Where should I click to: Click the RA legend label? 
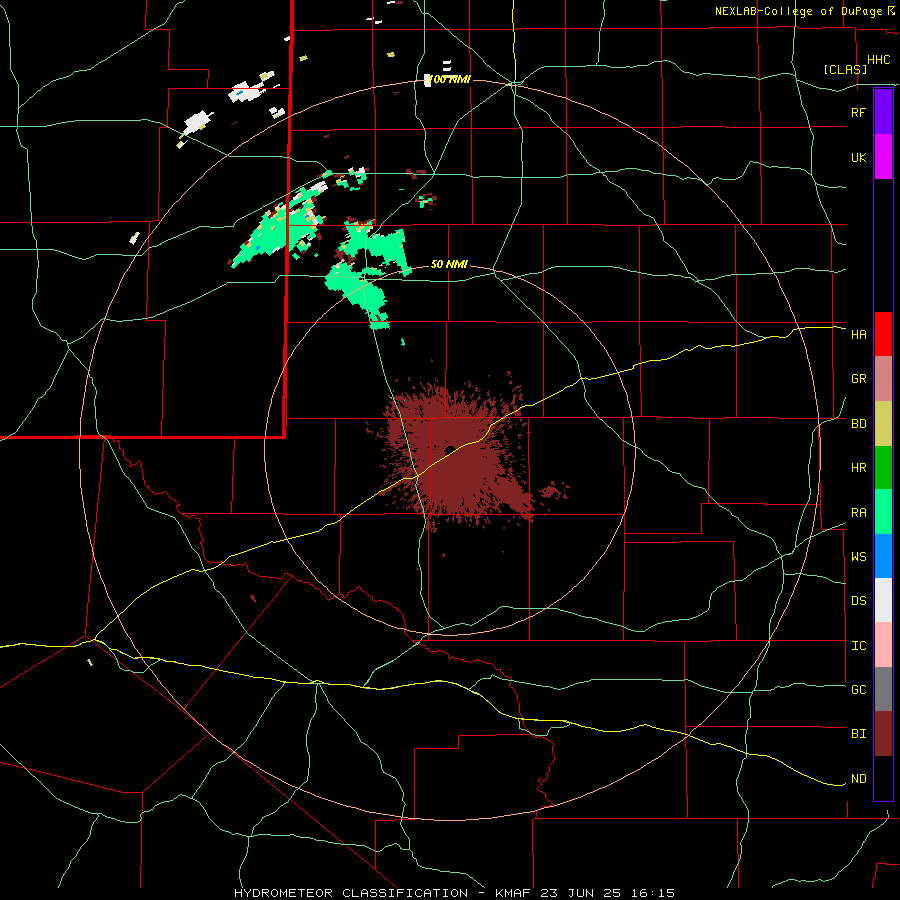(x=858, y=513)
